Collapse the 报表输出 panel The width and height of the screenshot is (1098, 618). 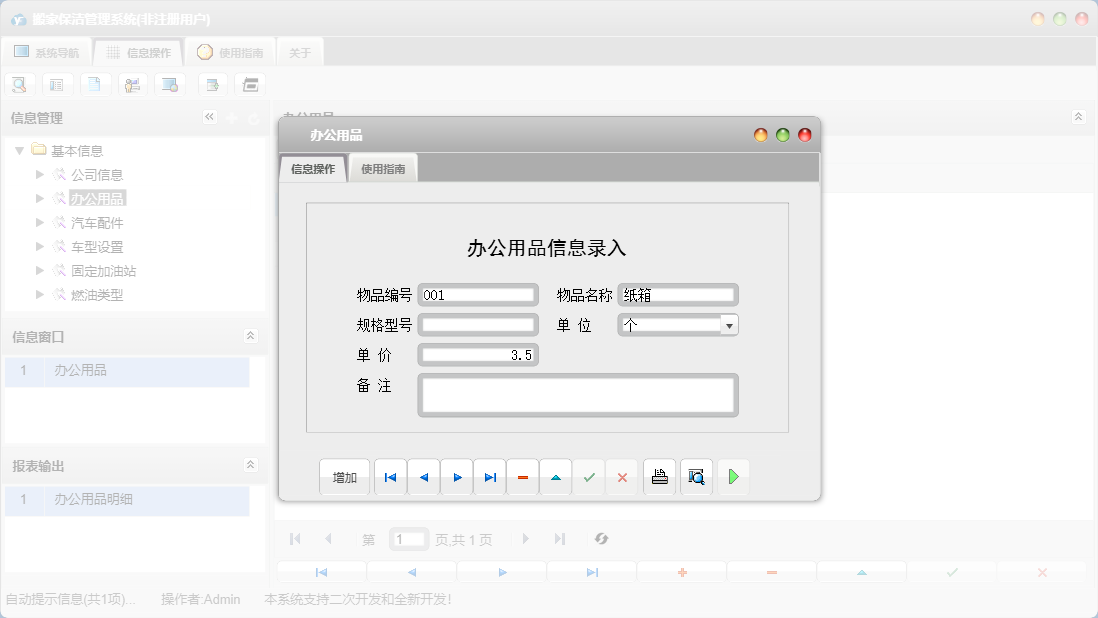tap(251, 465)
